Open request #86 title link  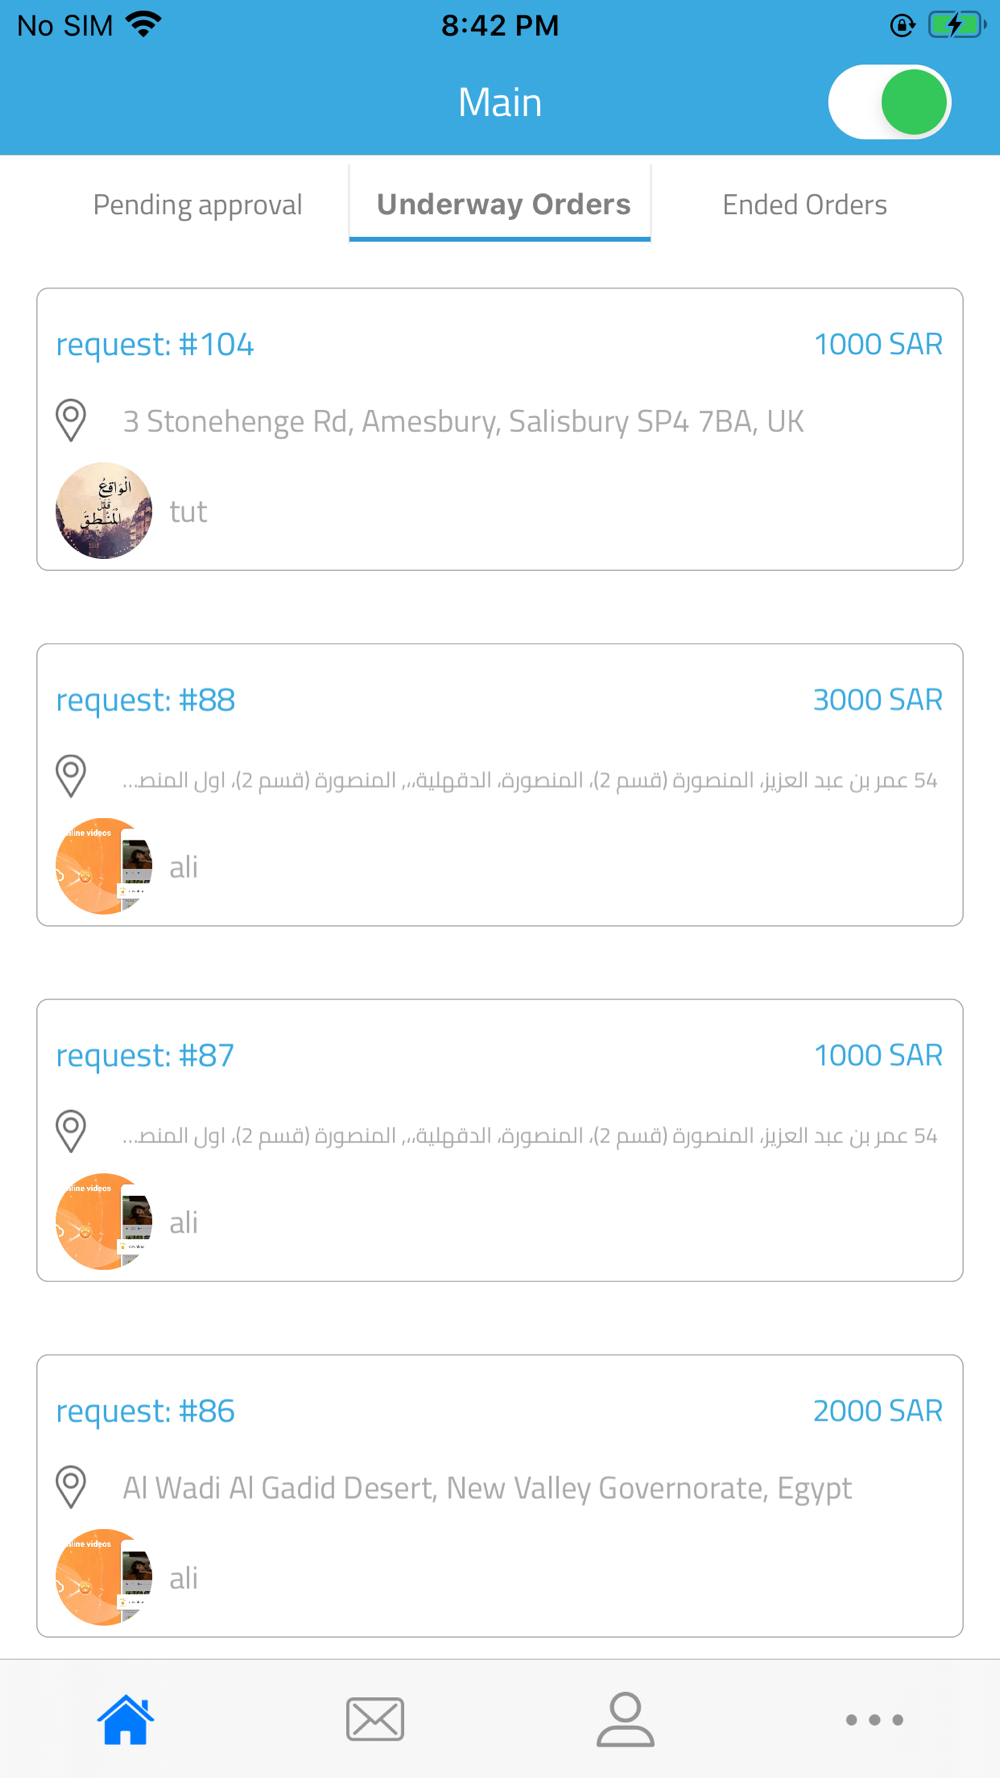[x=145, y=1411]
